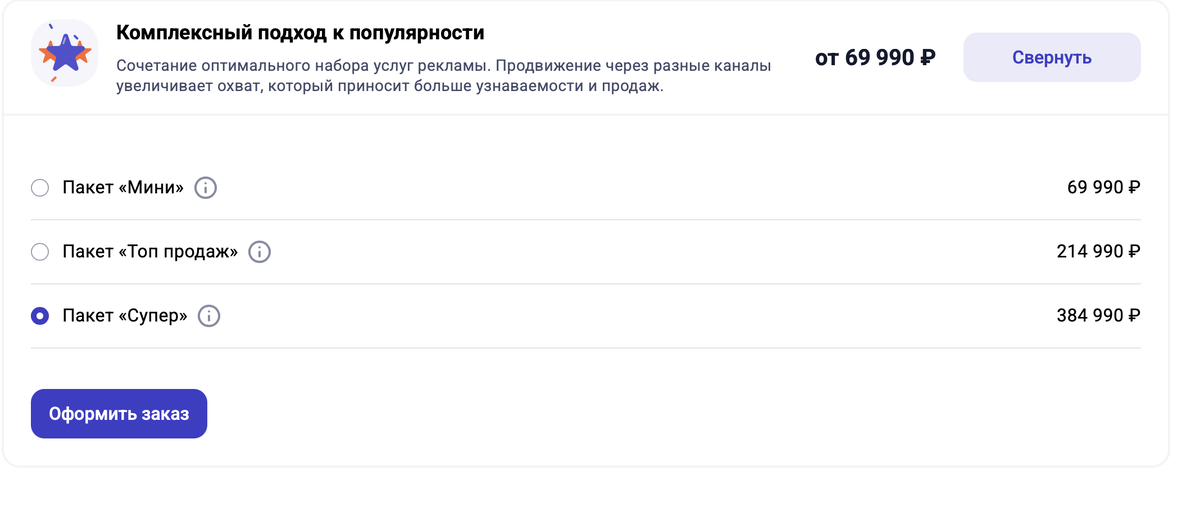Click the header price «от 69 990 ₽»

click(x=875, y=58)
